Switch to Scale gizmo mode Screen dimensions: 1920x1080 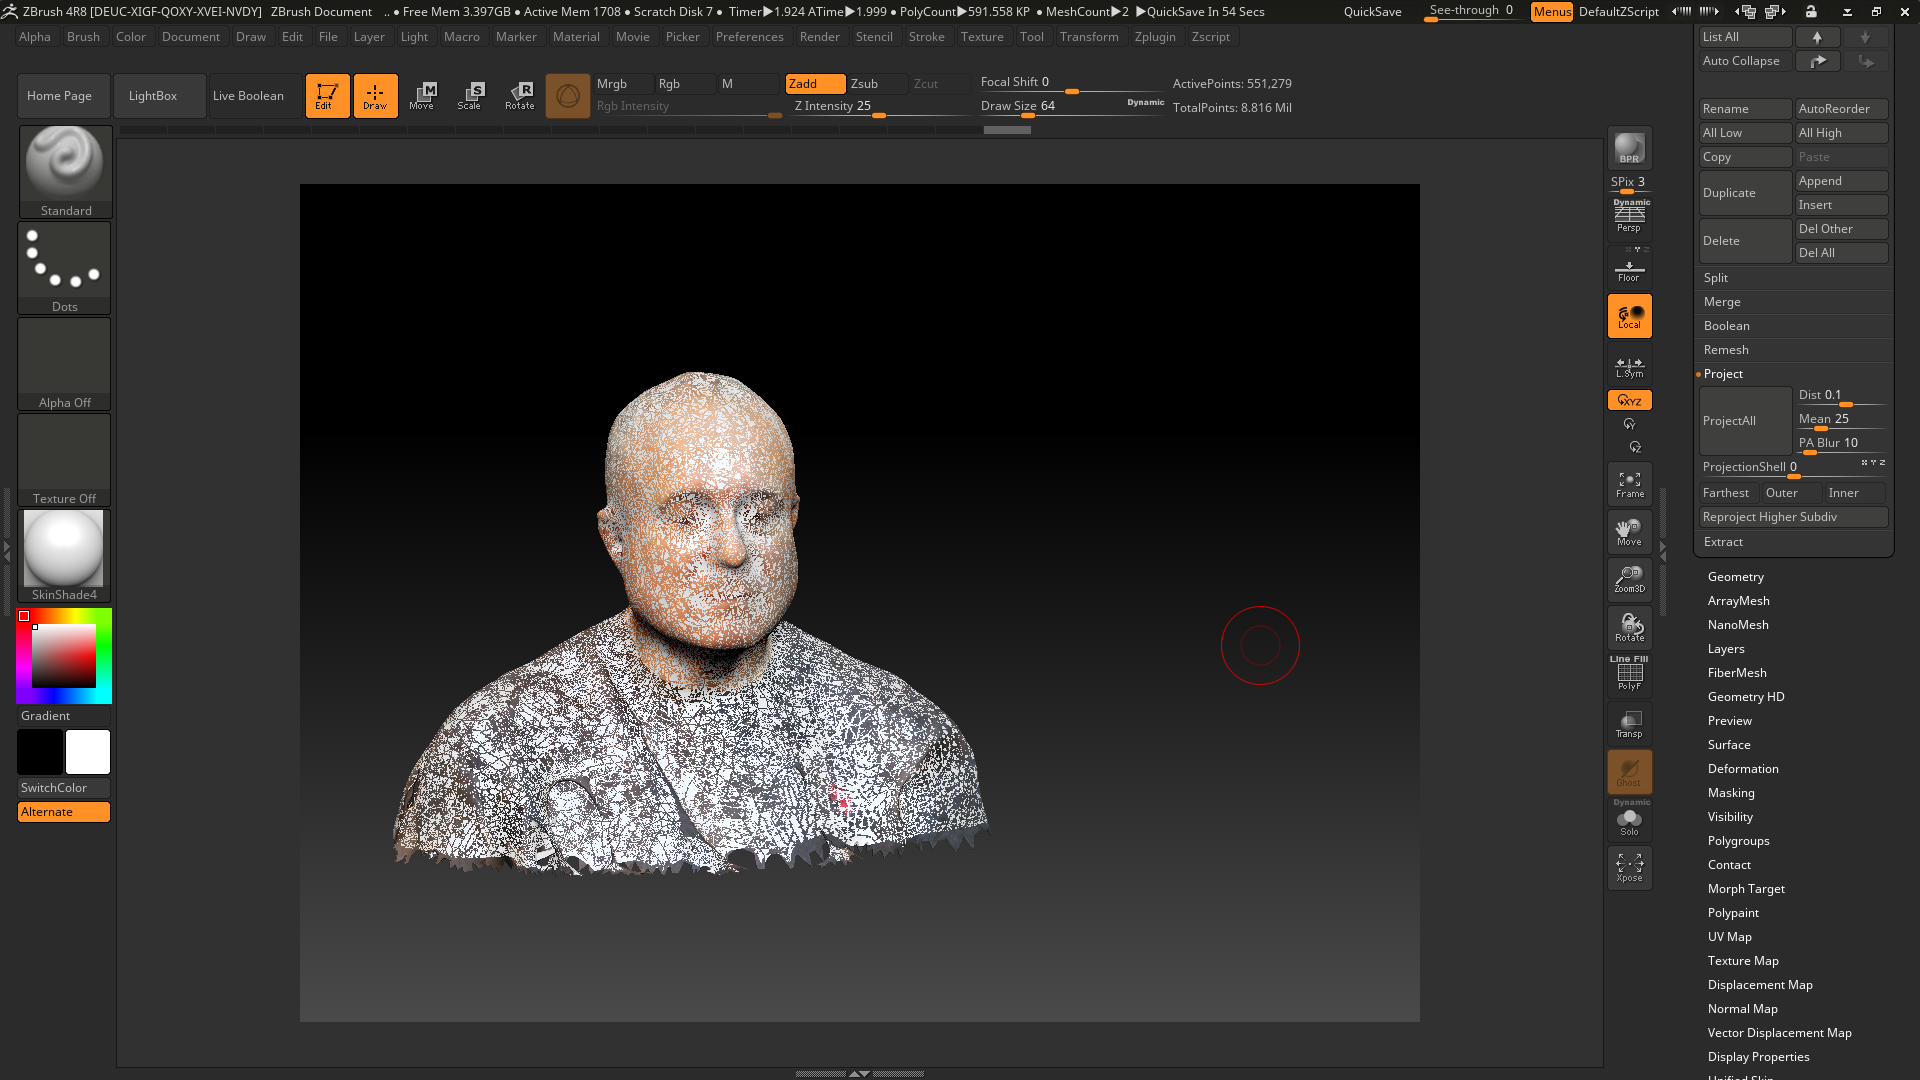(470, 96)
